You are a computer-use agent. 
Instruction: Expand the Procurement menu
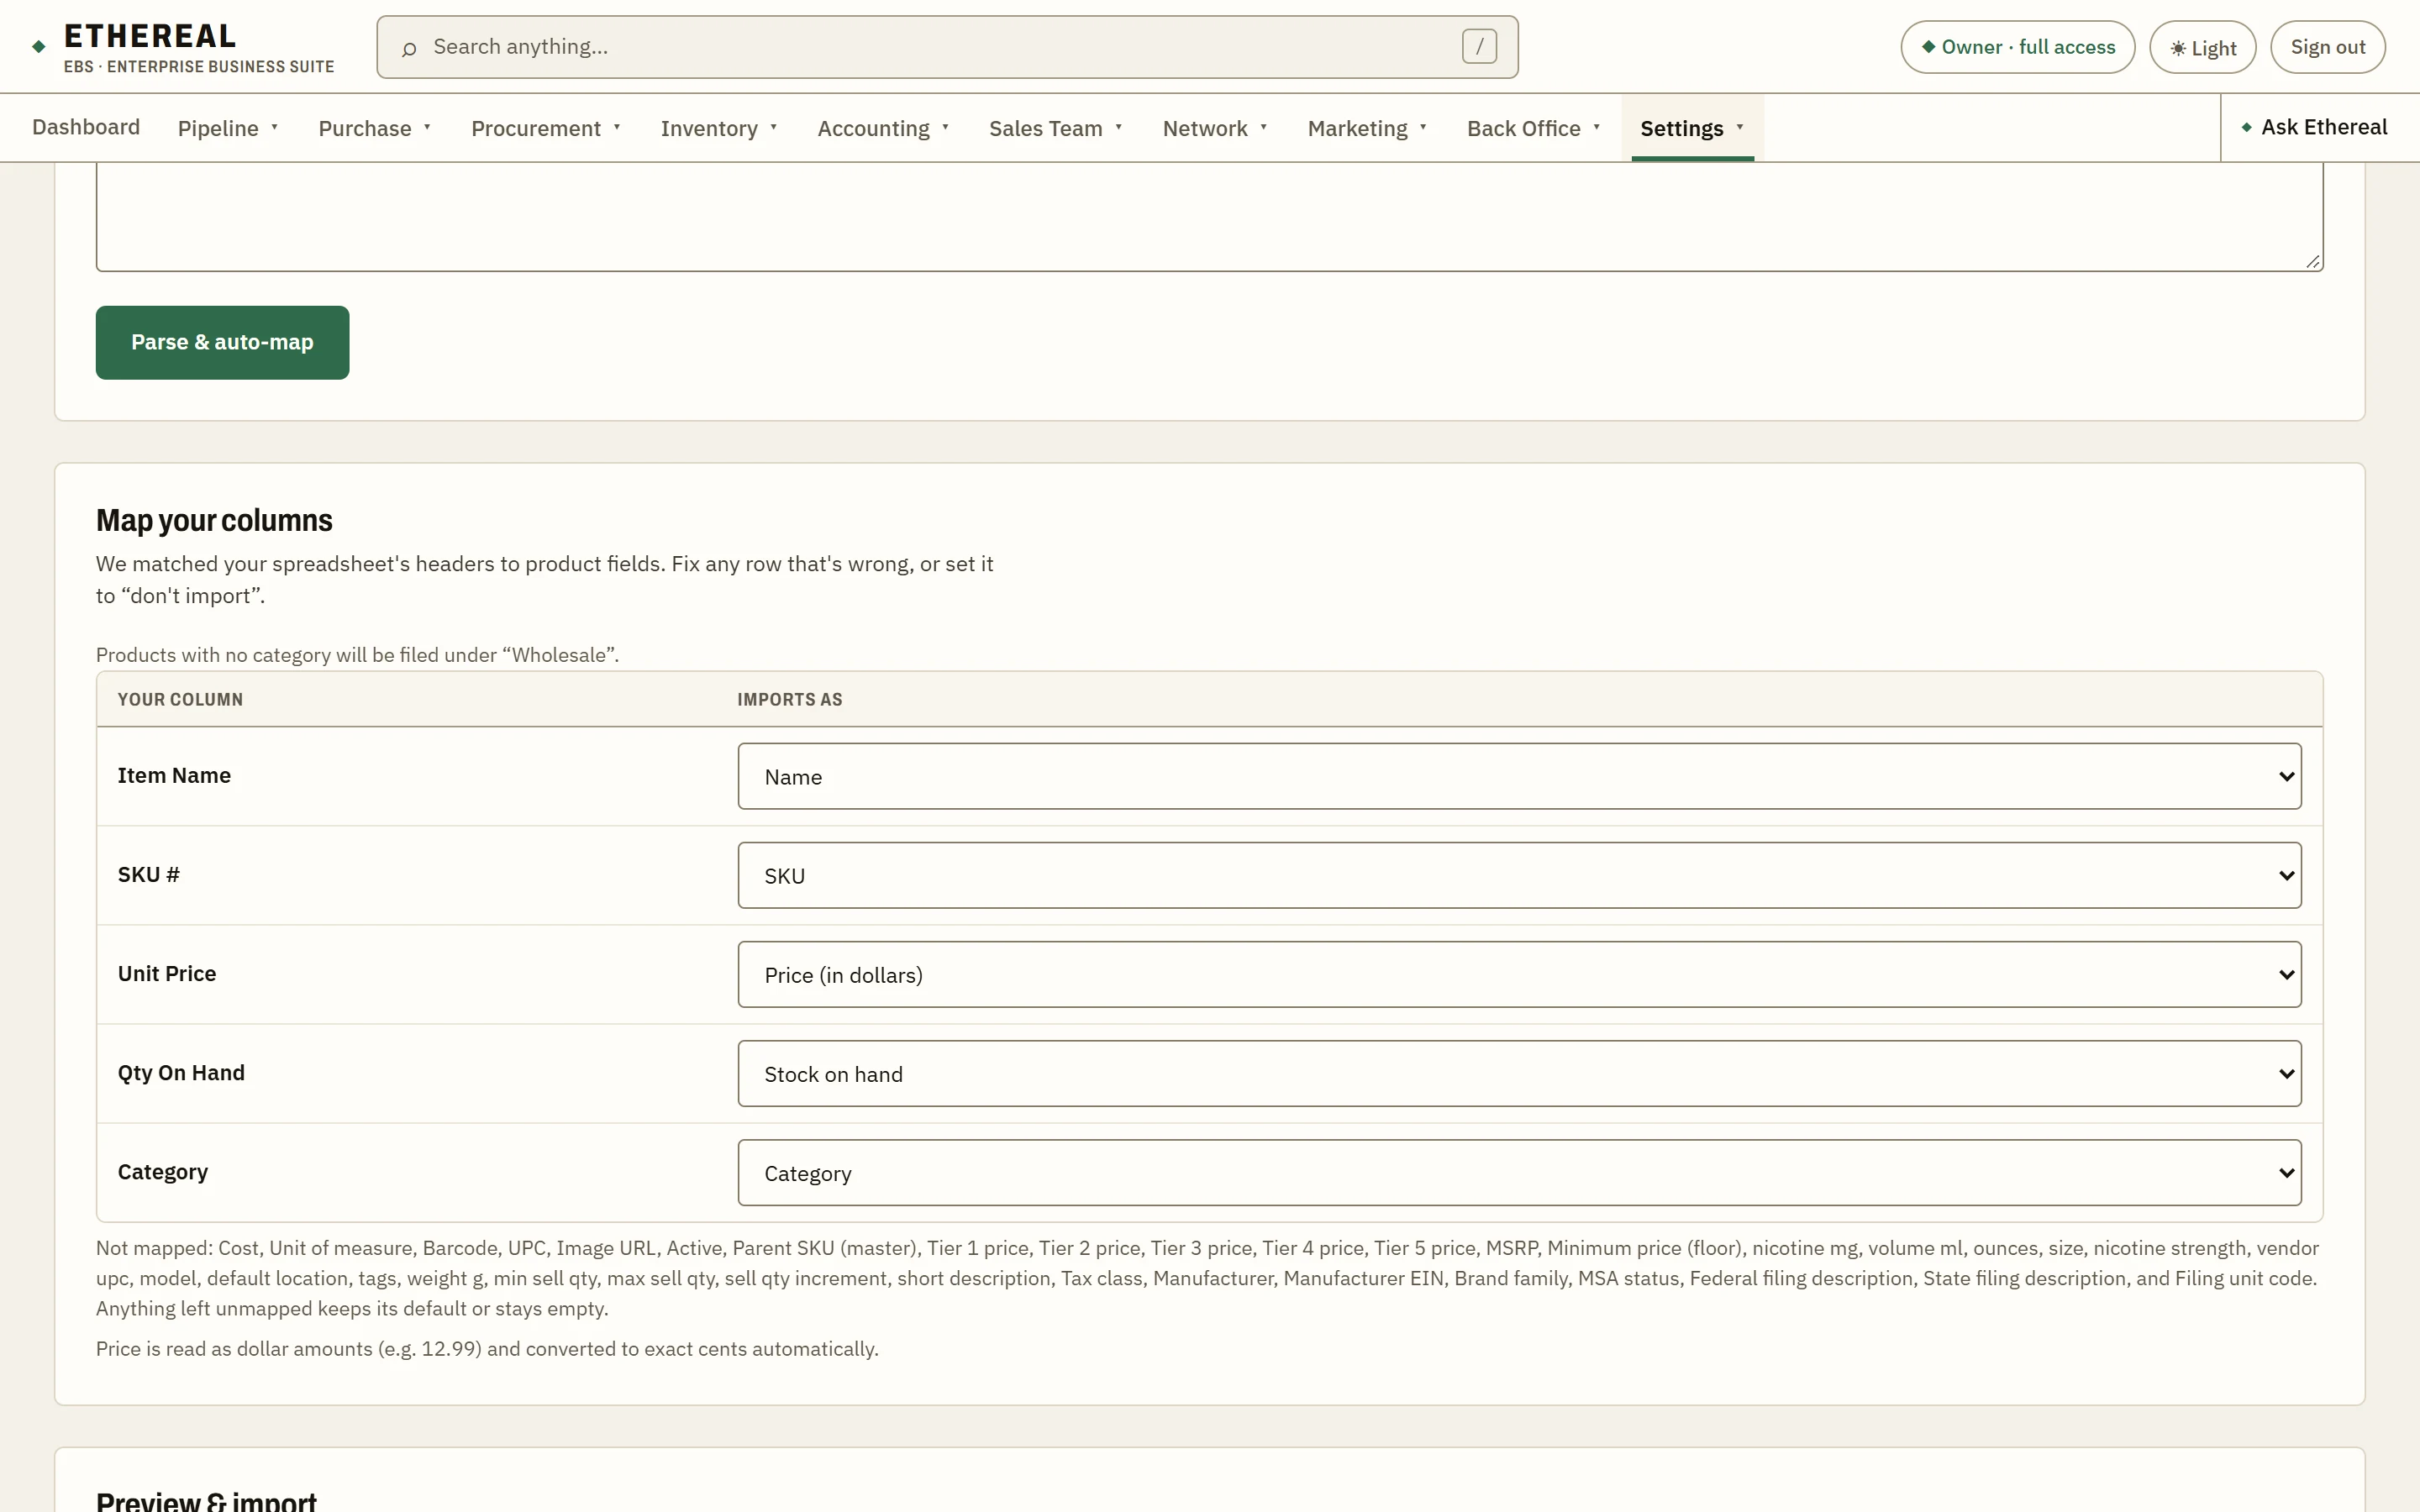click(x=546, y=128)
